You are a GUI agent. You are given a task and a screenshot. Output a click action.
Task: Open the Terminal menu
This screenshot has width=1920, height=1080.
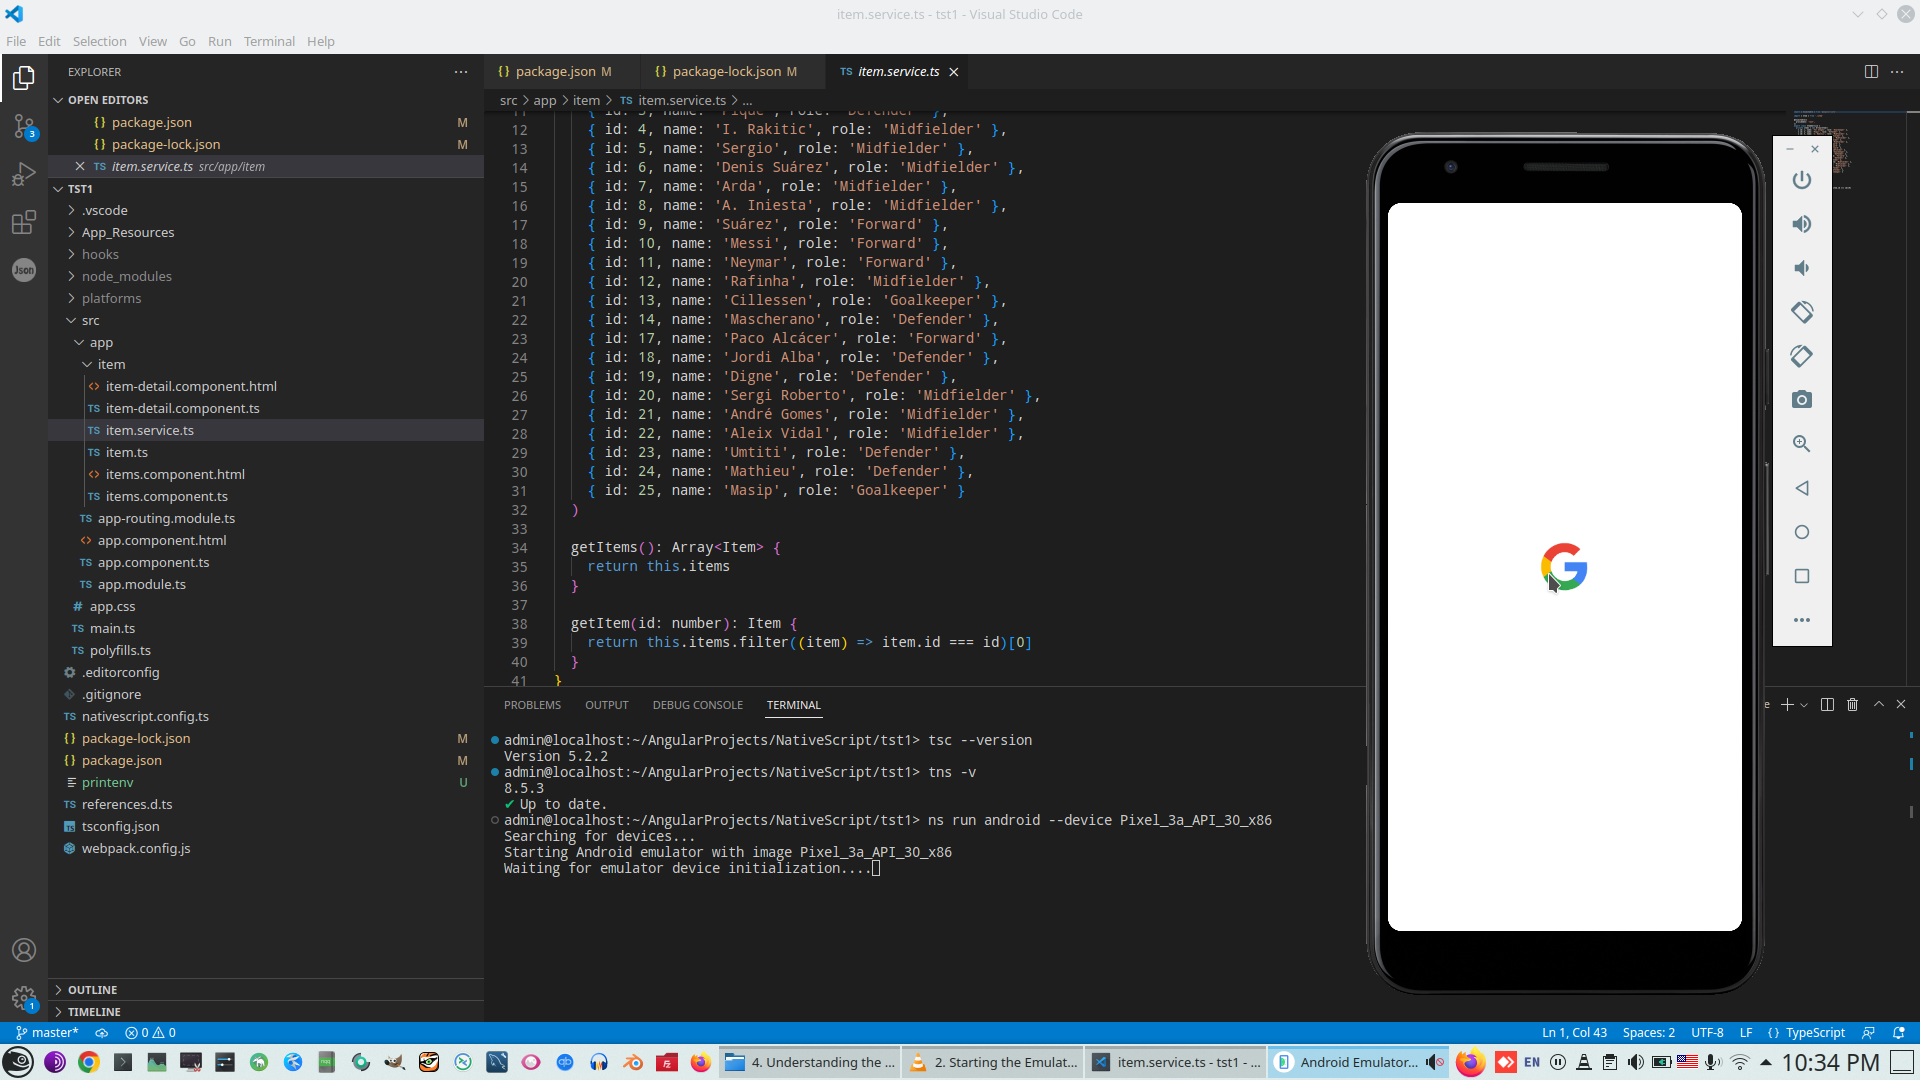click(269, 41)
